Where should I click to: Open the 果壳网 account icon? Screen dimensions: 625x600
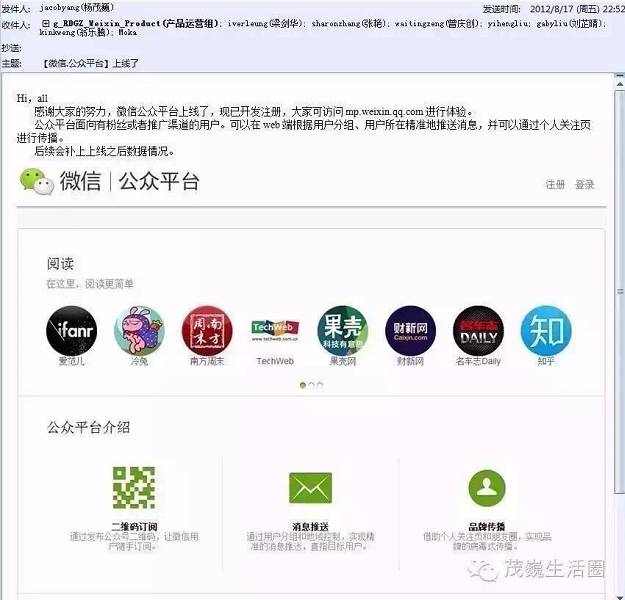(342, 330)
